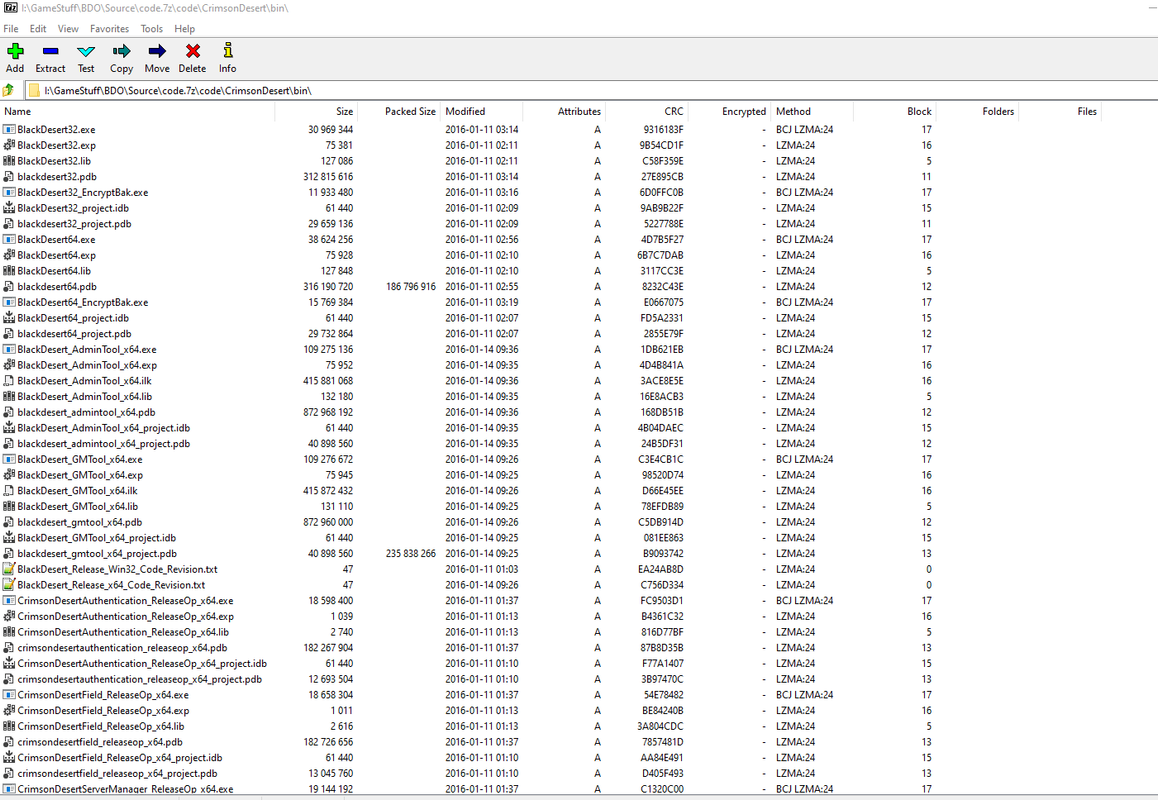
Task: Click the BlackDesert_AdminTool_x64.ilk file icon
Action: pos(9,380)
